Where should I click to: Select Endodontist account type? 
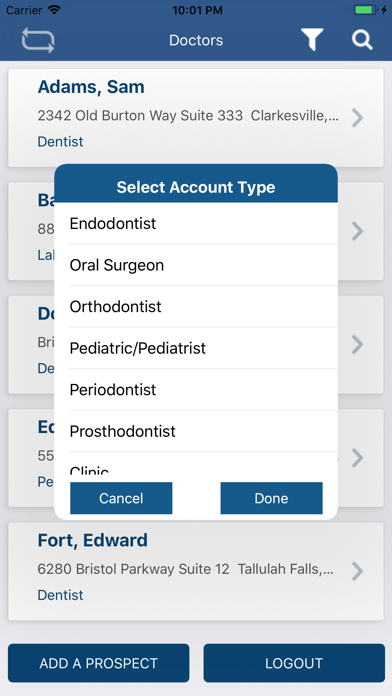(196, 223)
